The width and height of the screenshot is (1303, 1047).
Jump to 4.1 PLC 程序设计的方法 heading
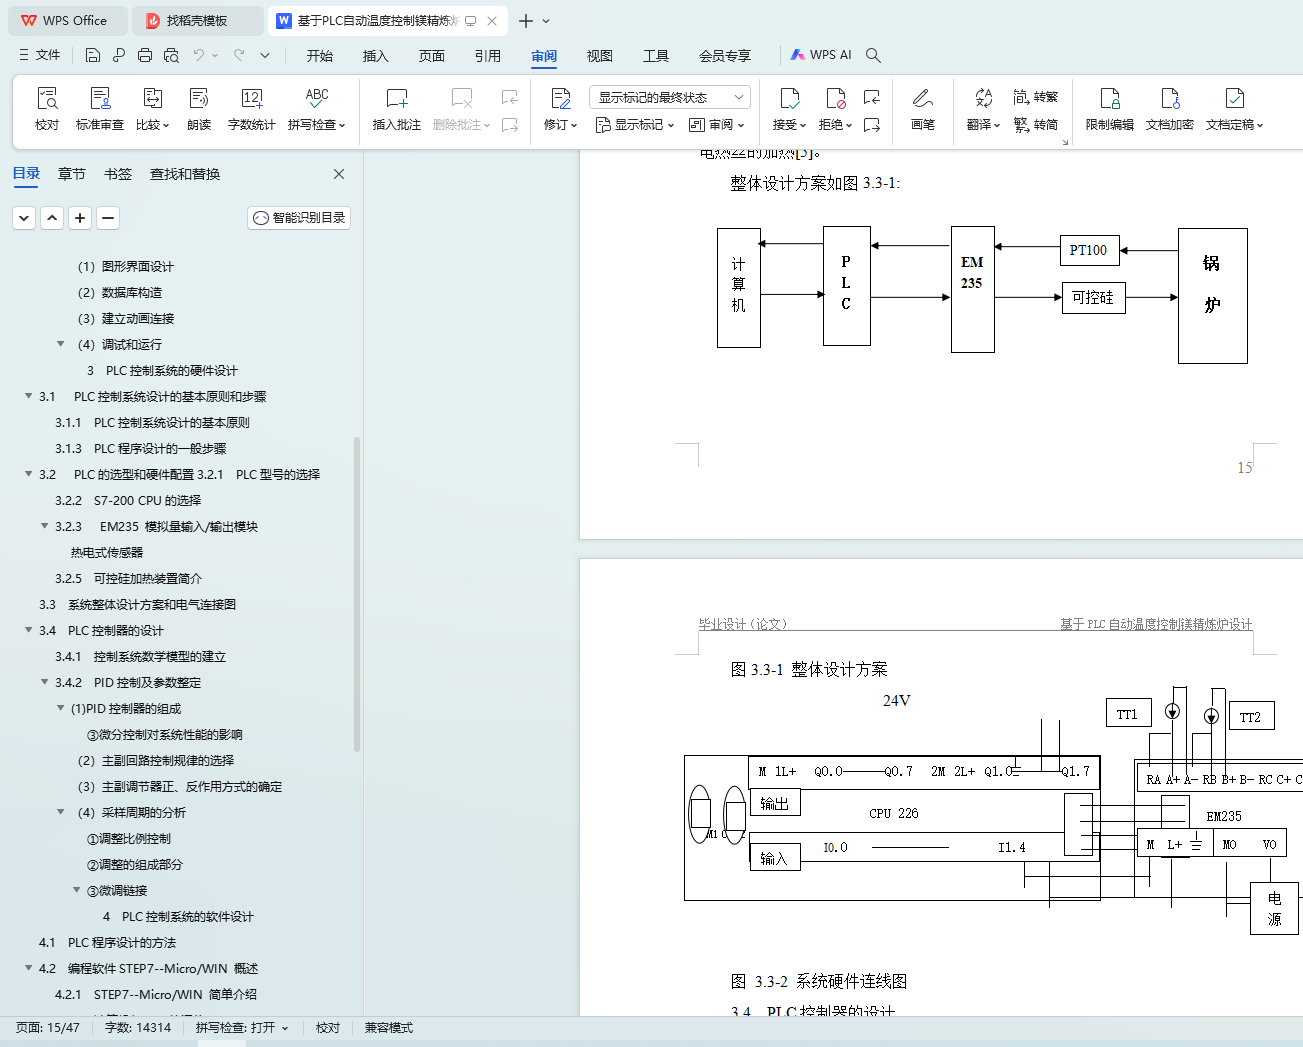[x=107, y=942]
